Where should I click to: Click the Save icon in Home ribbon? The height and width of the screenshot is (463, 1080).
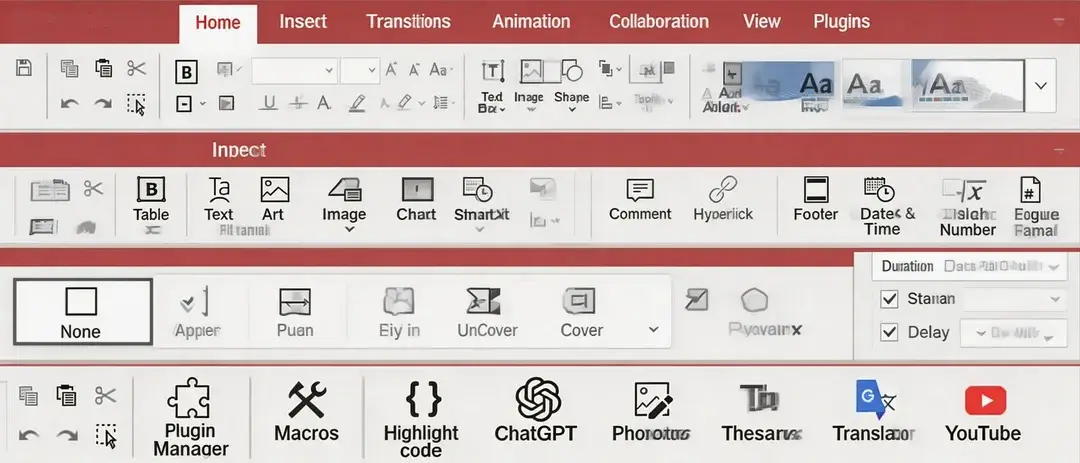pos(24,68)
